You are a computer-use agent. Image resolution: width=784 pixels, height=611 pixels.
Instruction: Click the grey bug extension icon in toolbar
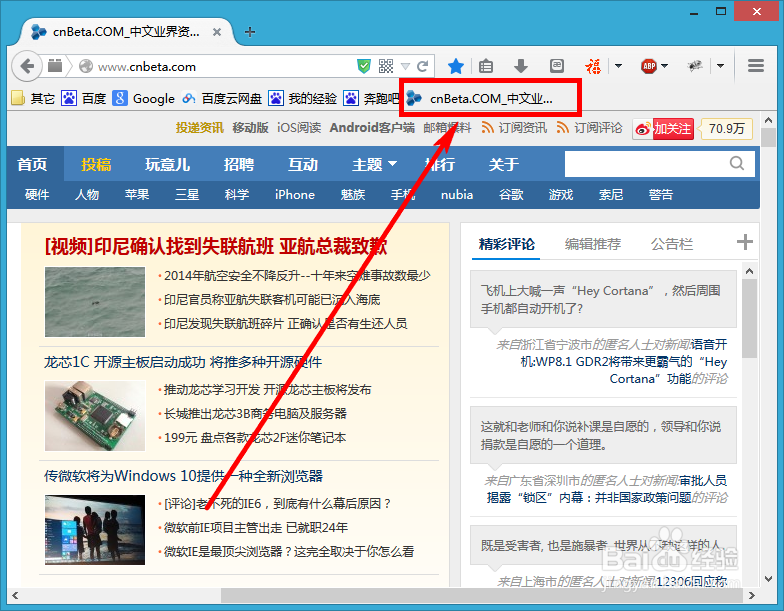click(x=694, y=66)
